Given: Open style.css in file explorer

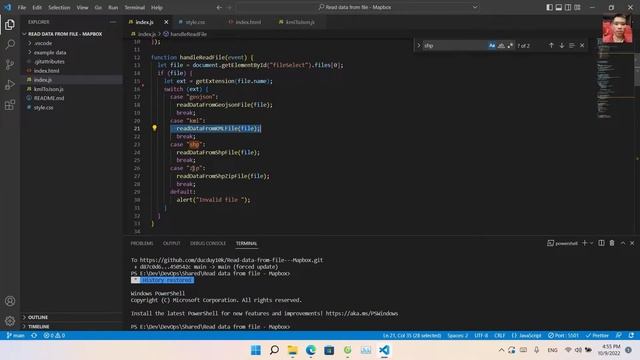Looking at the screenshot, I should [43, 107].
